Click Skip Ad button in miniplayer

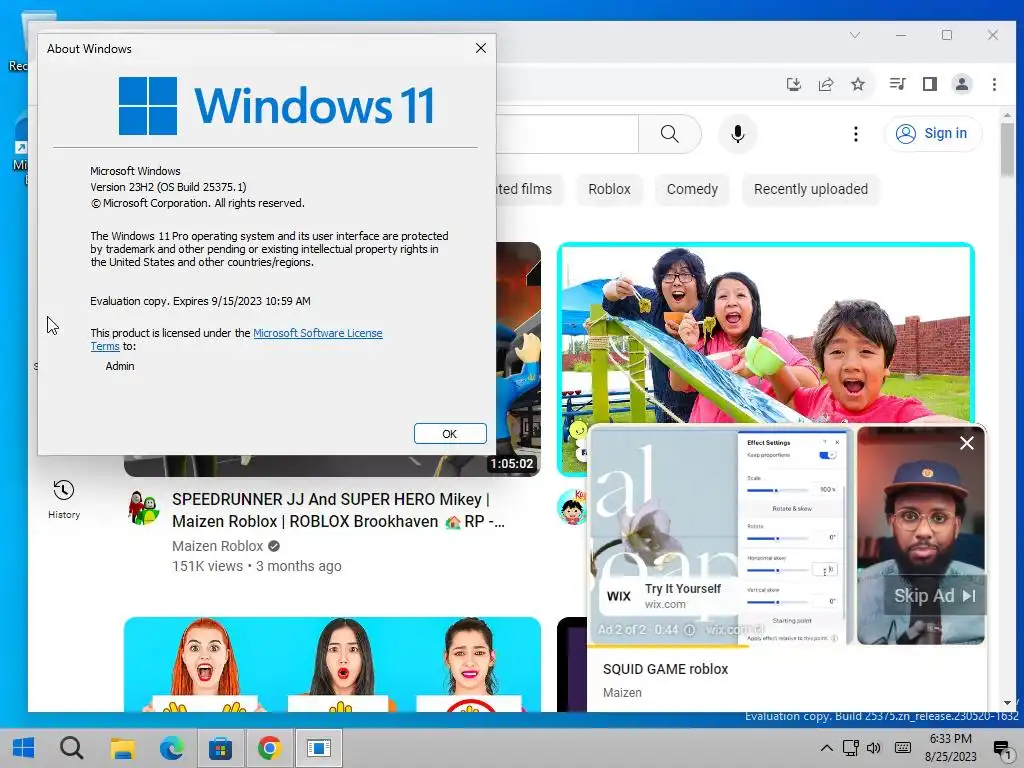[935, 596]
